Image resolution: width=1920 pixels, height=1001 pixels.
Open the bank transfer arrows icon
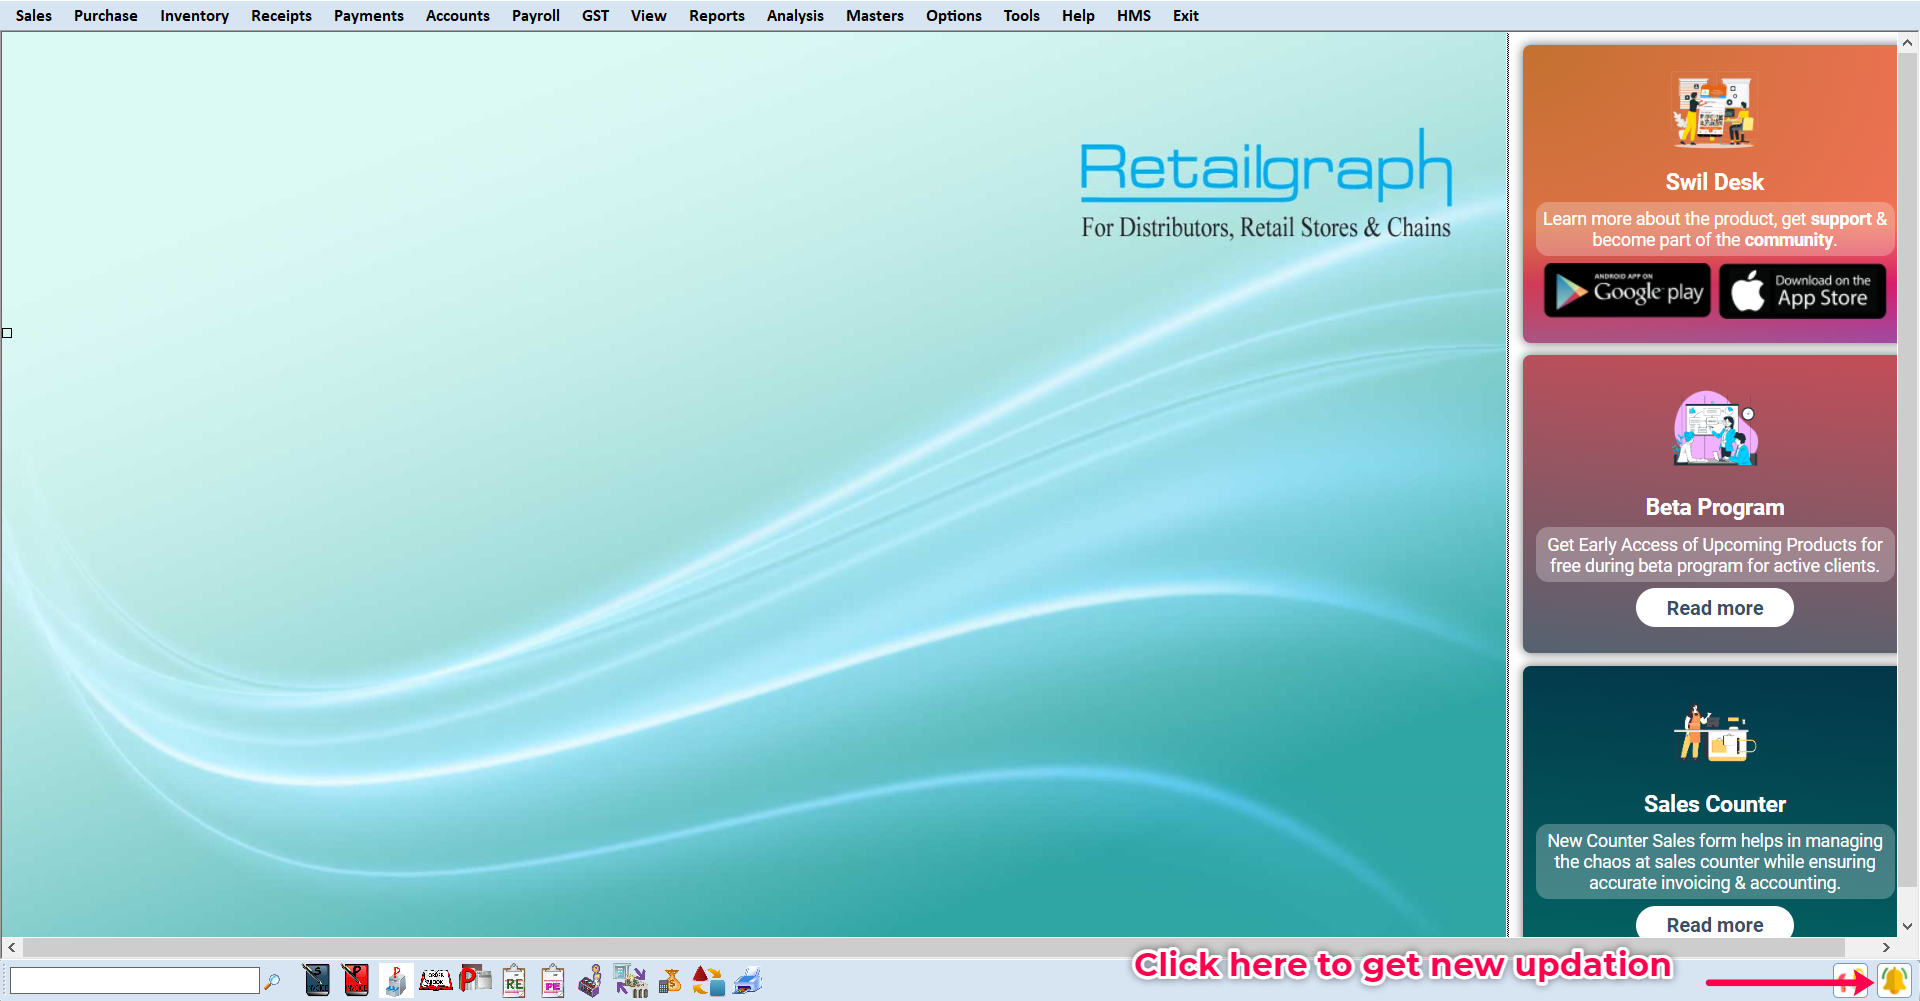pyautogui.click(x=630, y=980)
